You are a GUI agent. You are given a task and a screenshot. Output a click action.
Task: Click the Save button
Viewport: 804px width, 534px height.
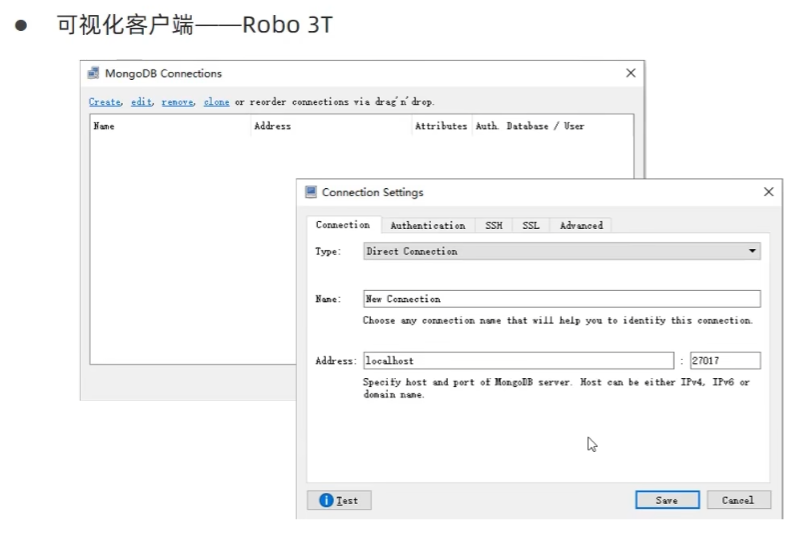(x=667, y=500)
